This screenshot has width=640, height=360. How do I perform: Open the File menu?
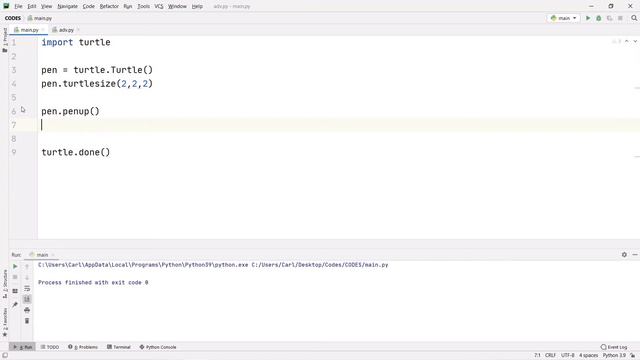coord(18,6)
